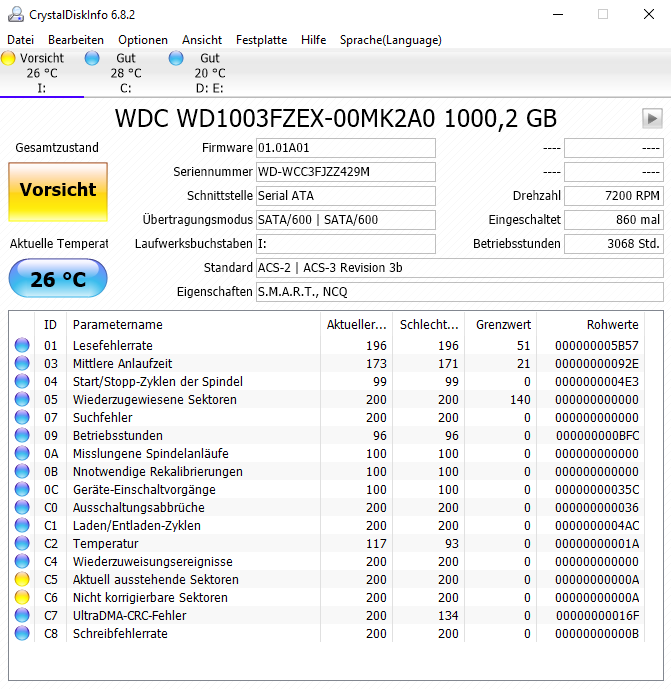Click status orb for Betriebsstunden attribute 09
Image resolution: width=671 pixels, height=689 pixels.
tap(22, 435)
